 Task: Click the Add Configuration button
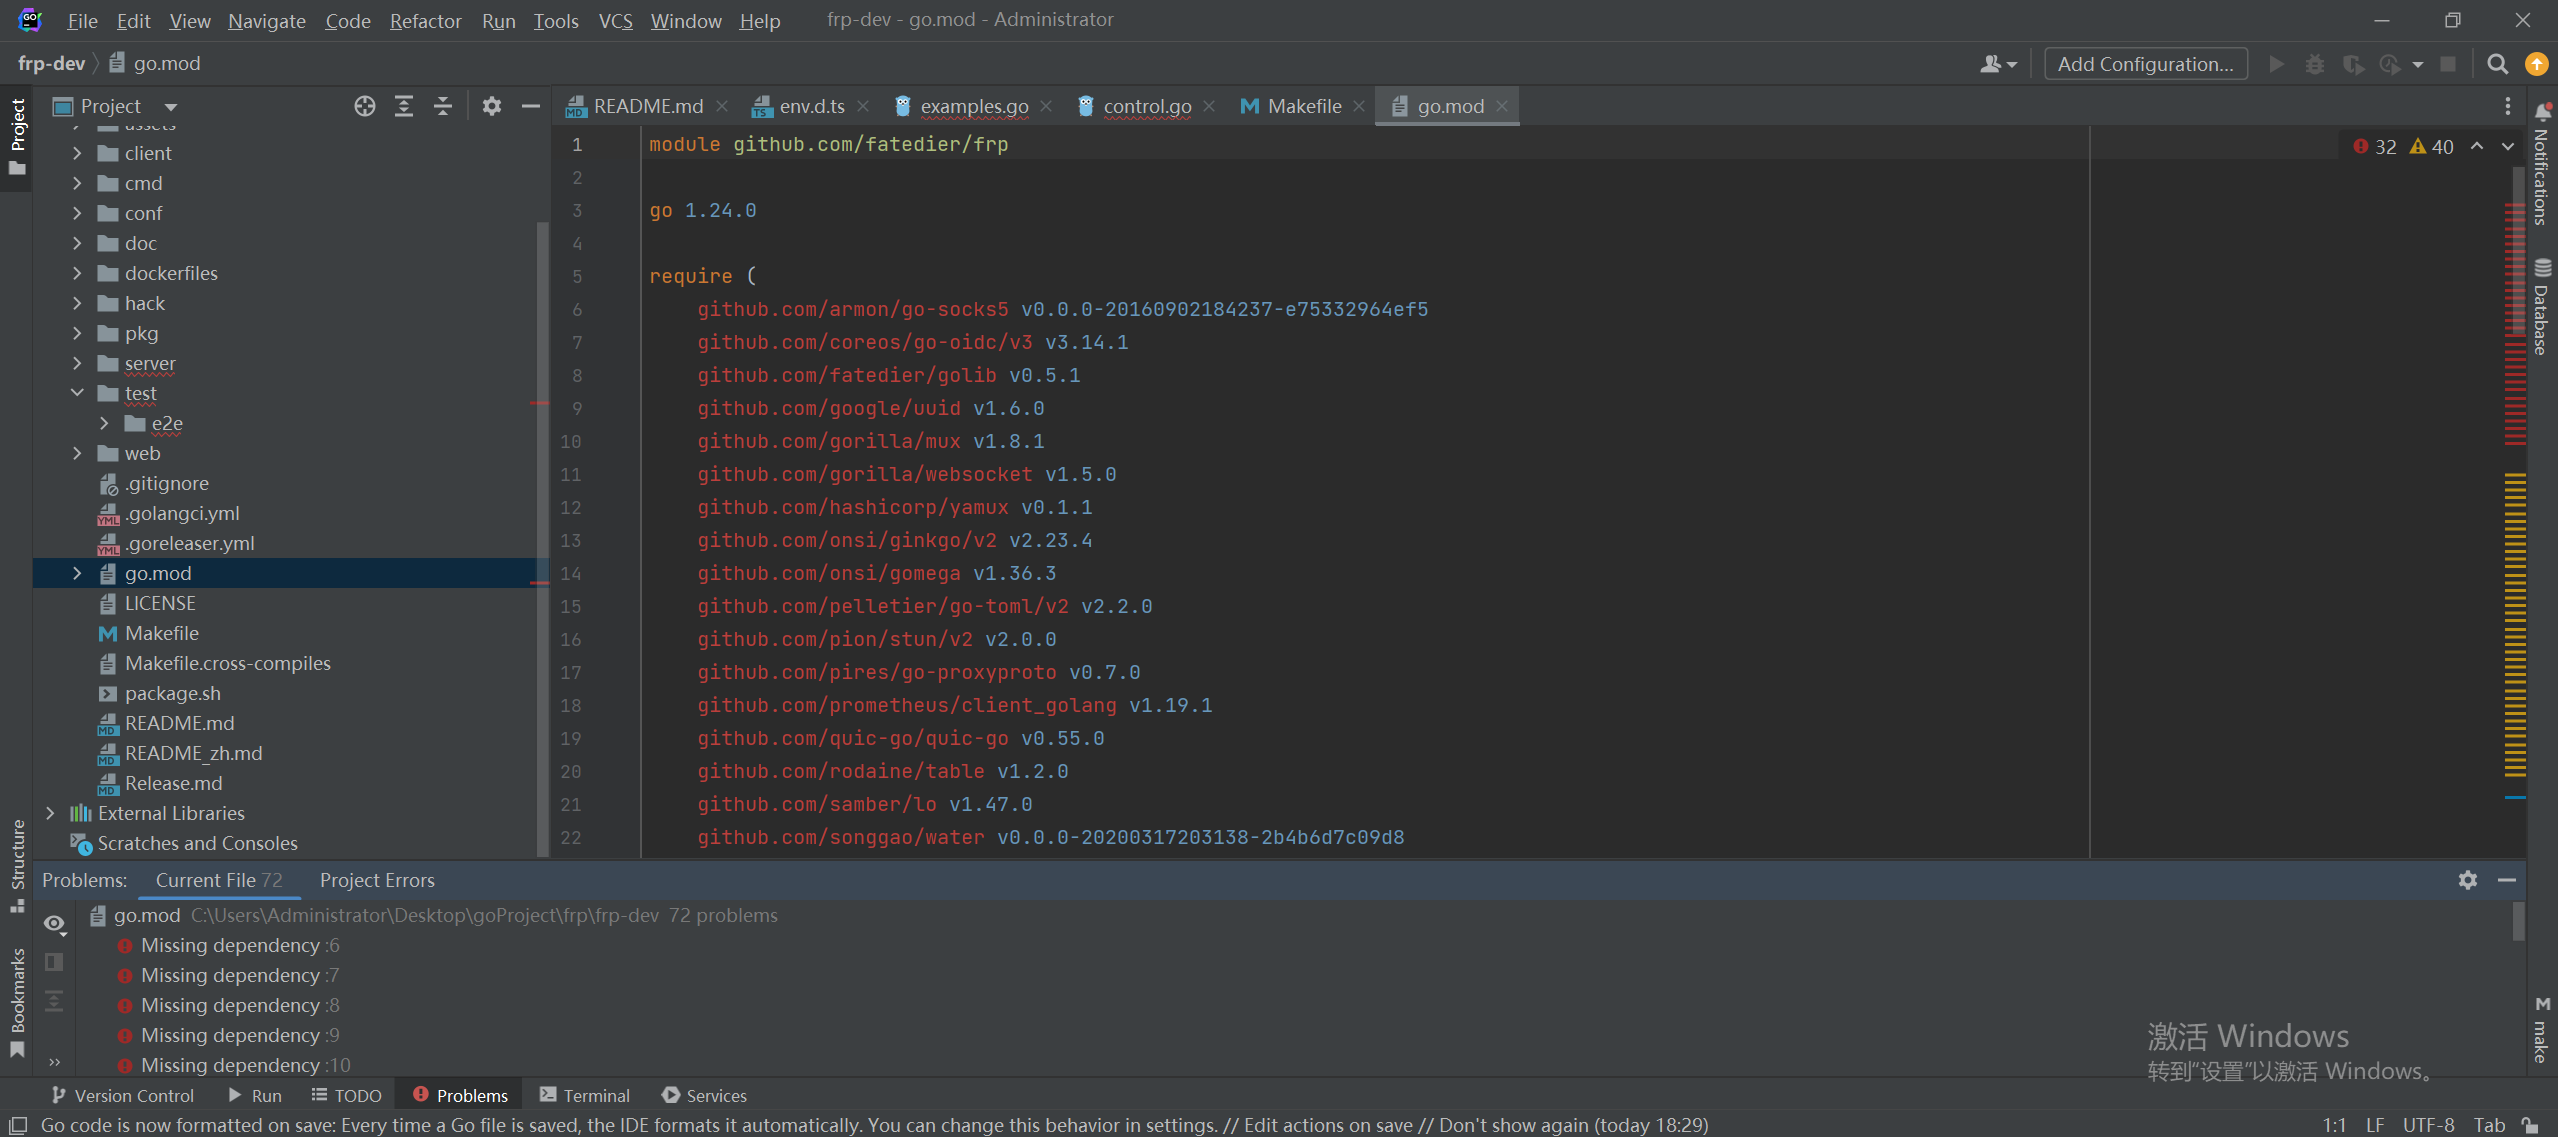point(2145,64)
